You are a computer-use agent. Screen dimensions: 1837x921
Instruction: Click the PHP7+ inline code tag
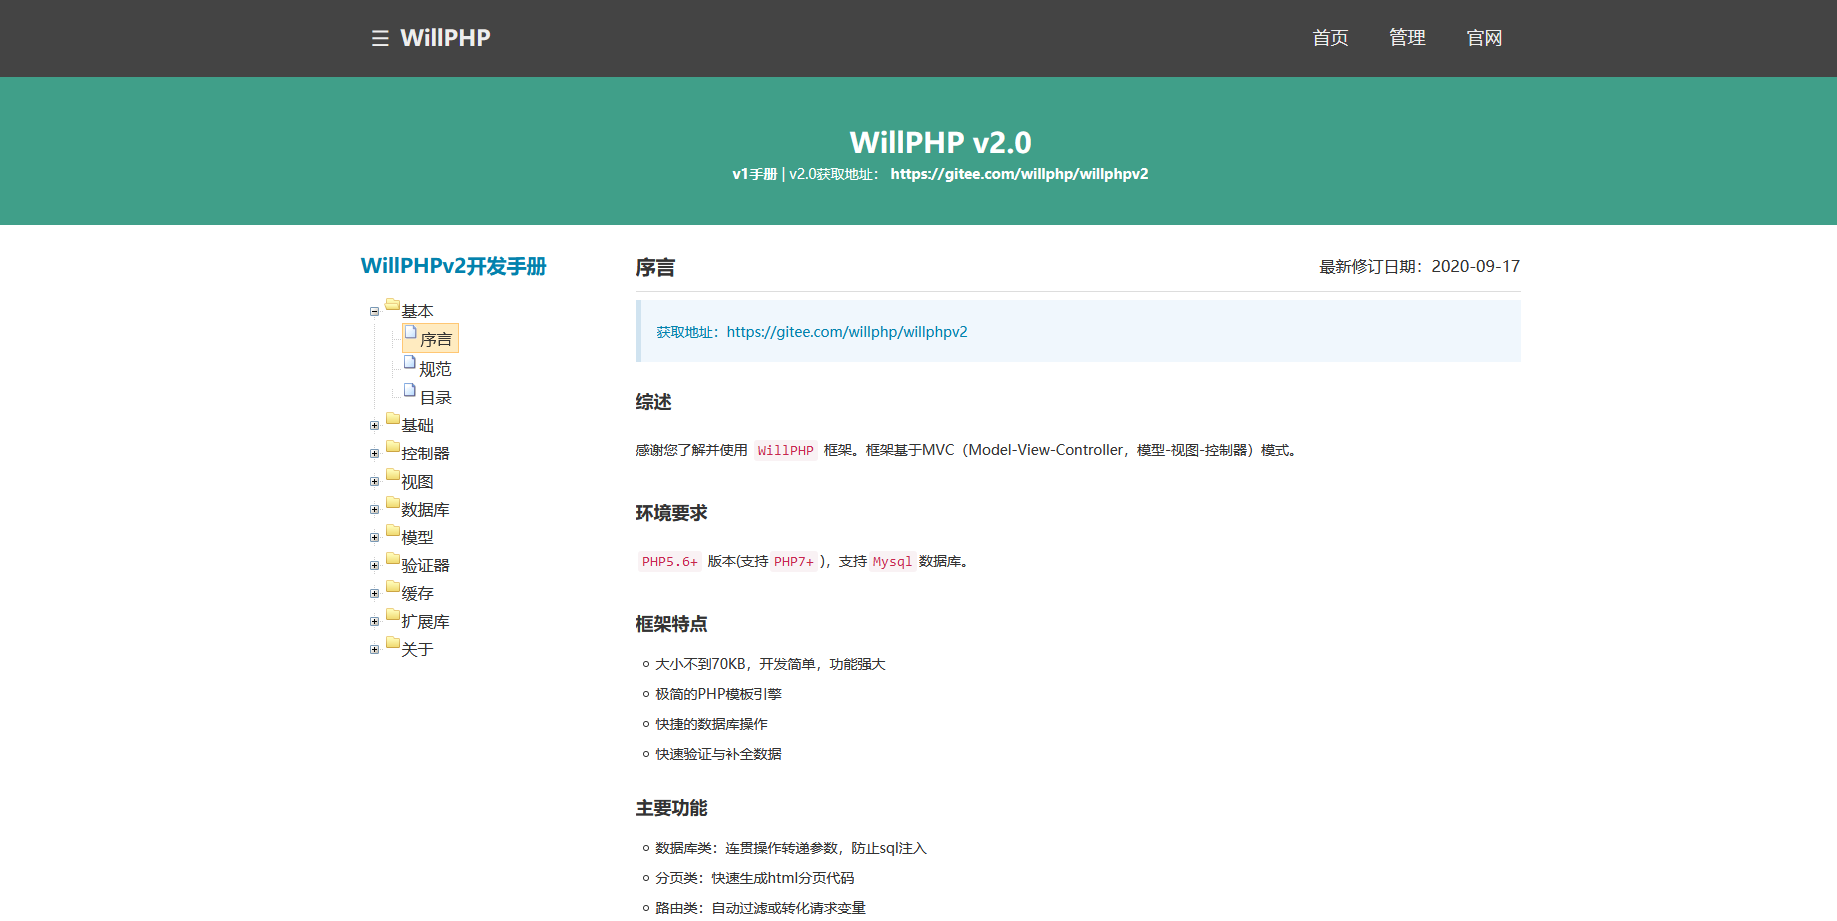point(793,562)
